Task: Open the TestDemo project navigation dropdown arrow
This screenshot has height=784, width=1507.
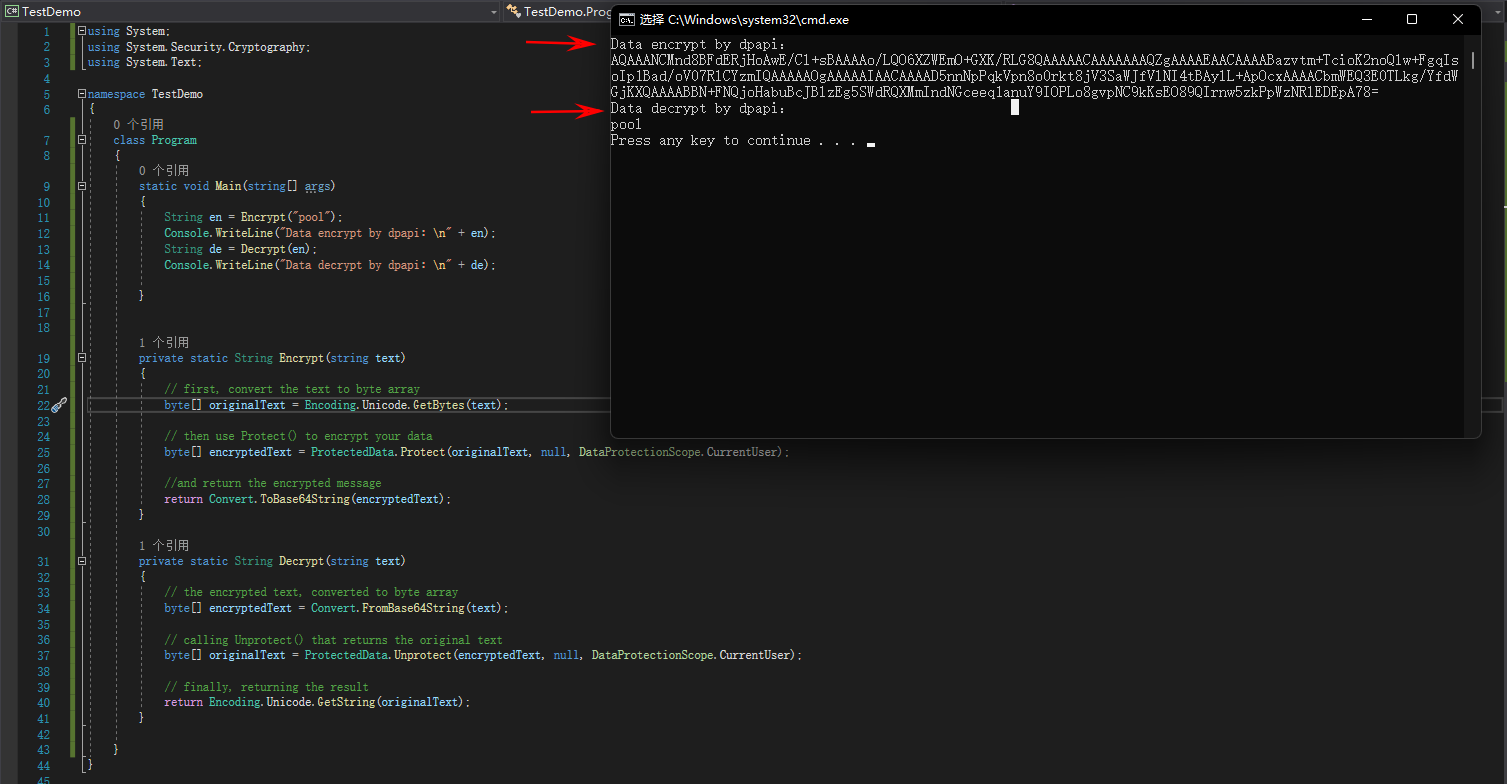Action: tap(494, 11)
